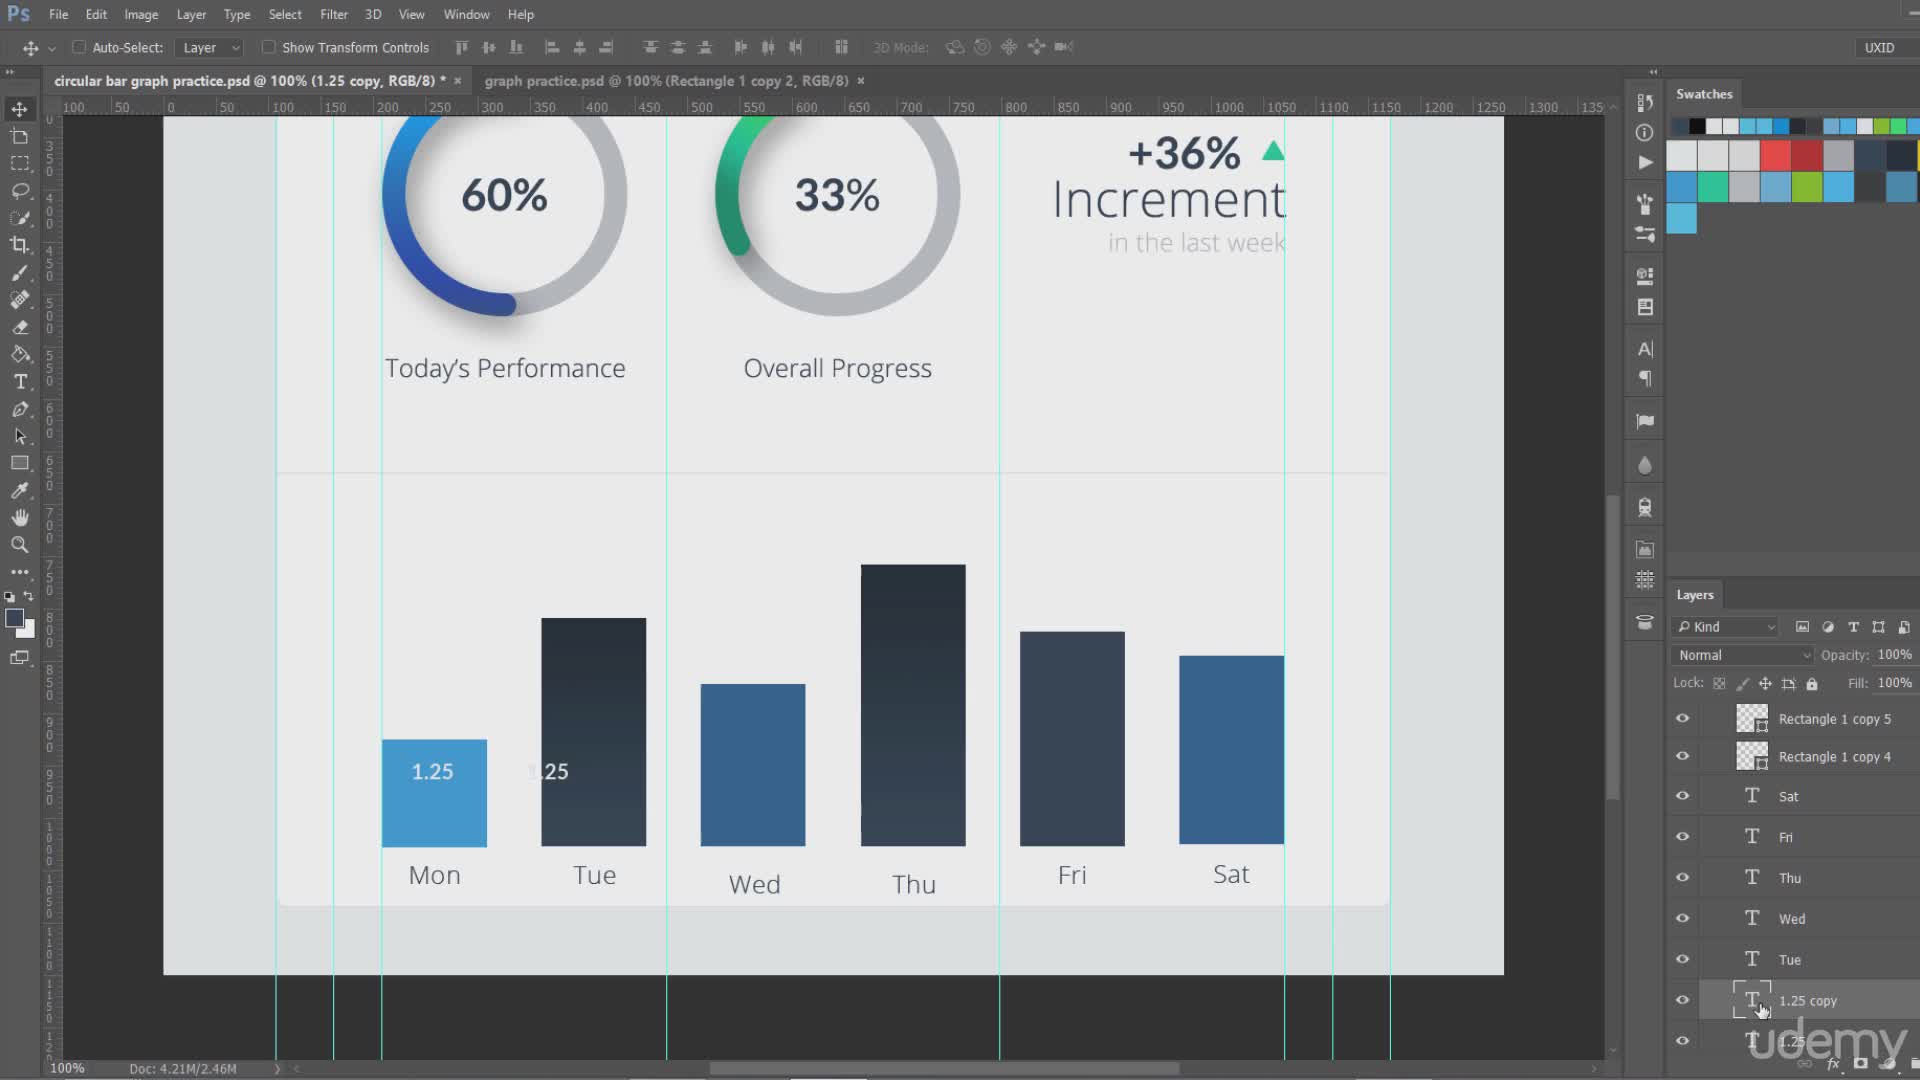
Task: Select the Zoom tool
Action: (19, 545)
